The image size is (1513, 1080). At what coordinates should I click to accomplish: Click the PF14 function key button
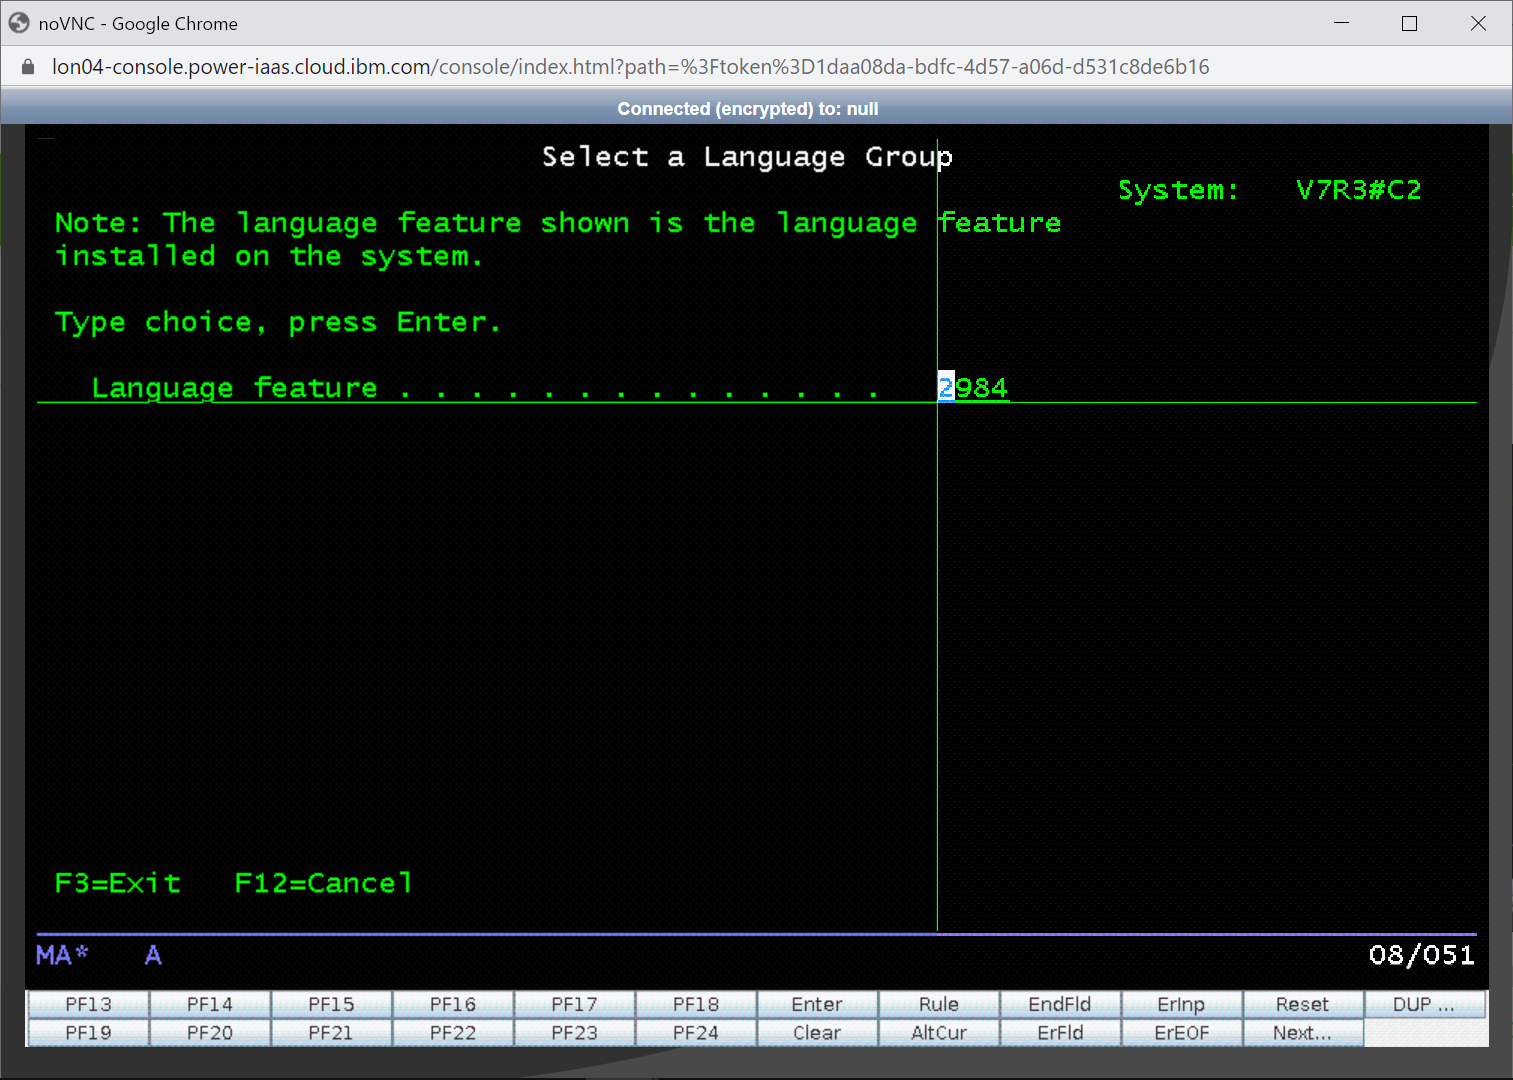pyautogui.click(x=210, y=1004)
